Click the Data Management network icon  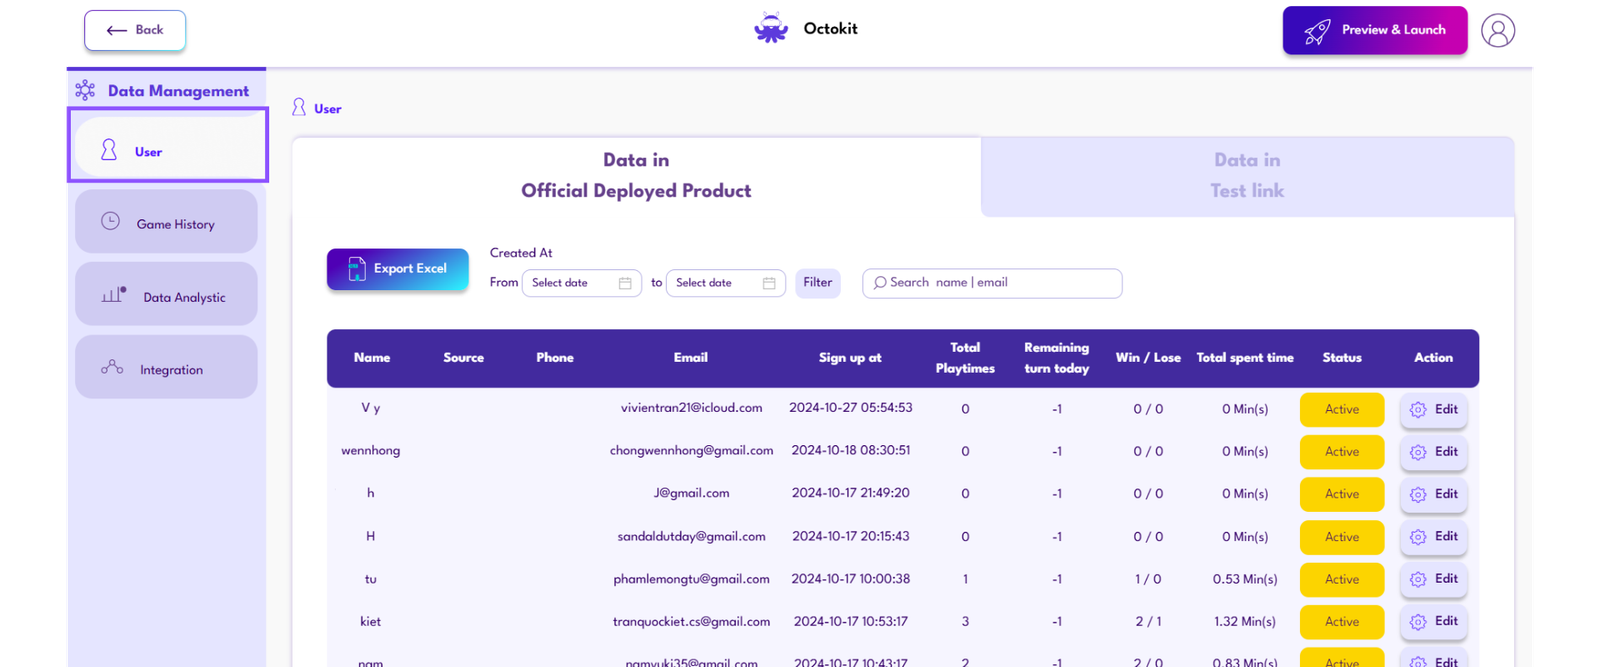point(85,91)
